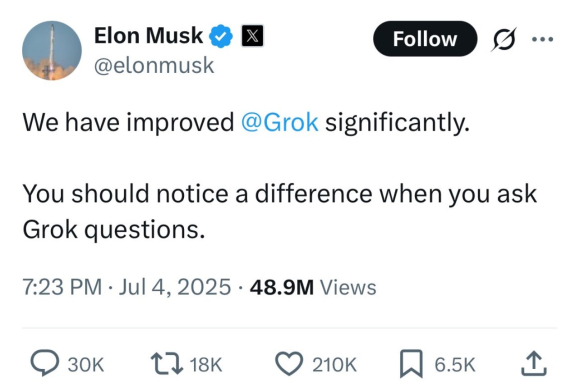Viewport: 580px width, 387px height.
Task: Click the X affiliation badge
Action: tap(252, 36)
